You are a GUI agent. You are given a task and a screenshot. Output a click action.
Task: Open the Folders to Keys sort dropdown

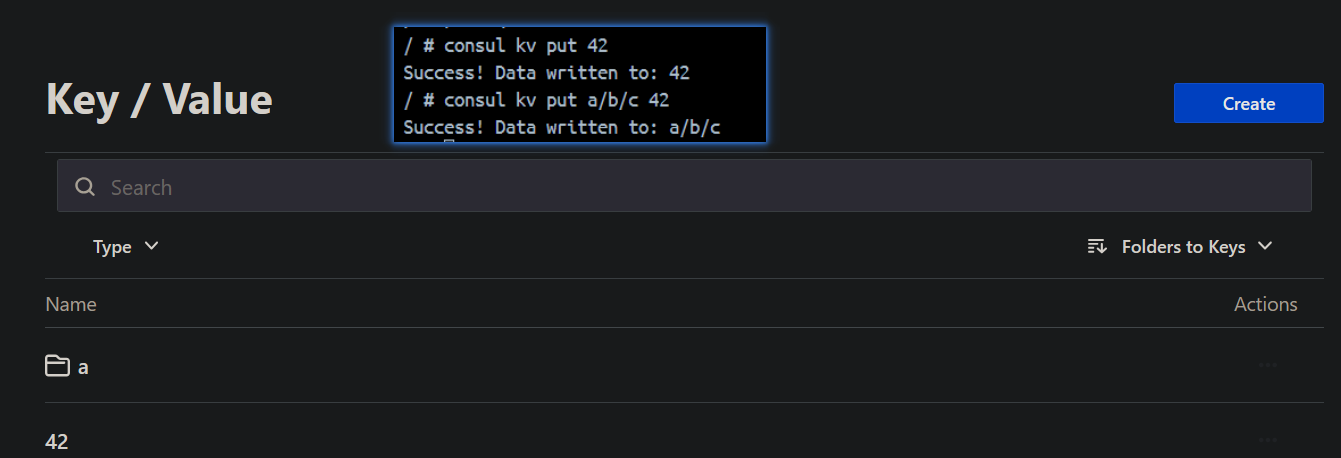coord(1182,246)
